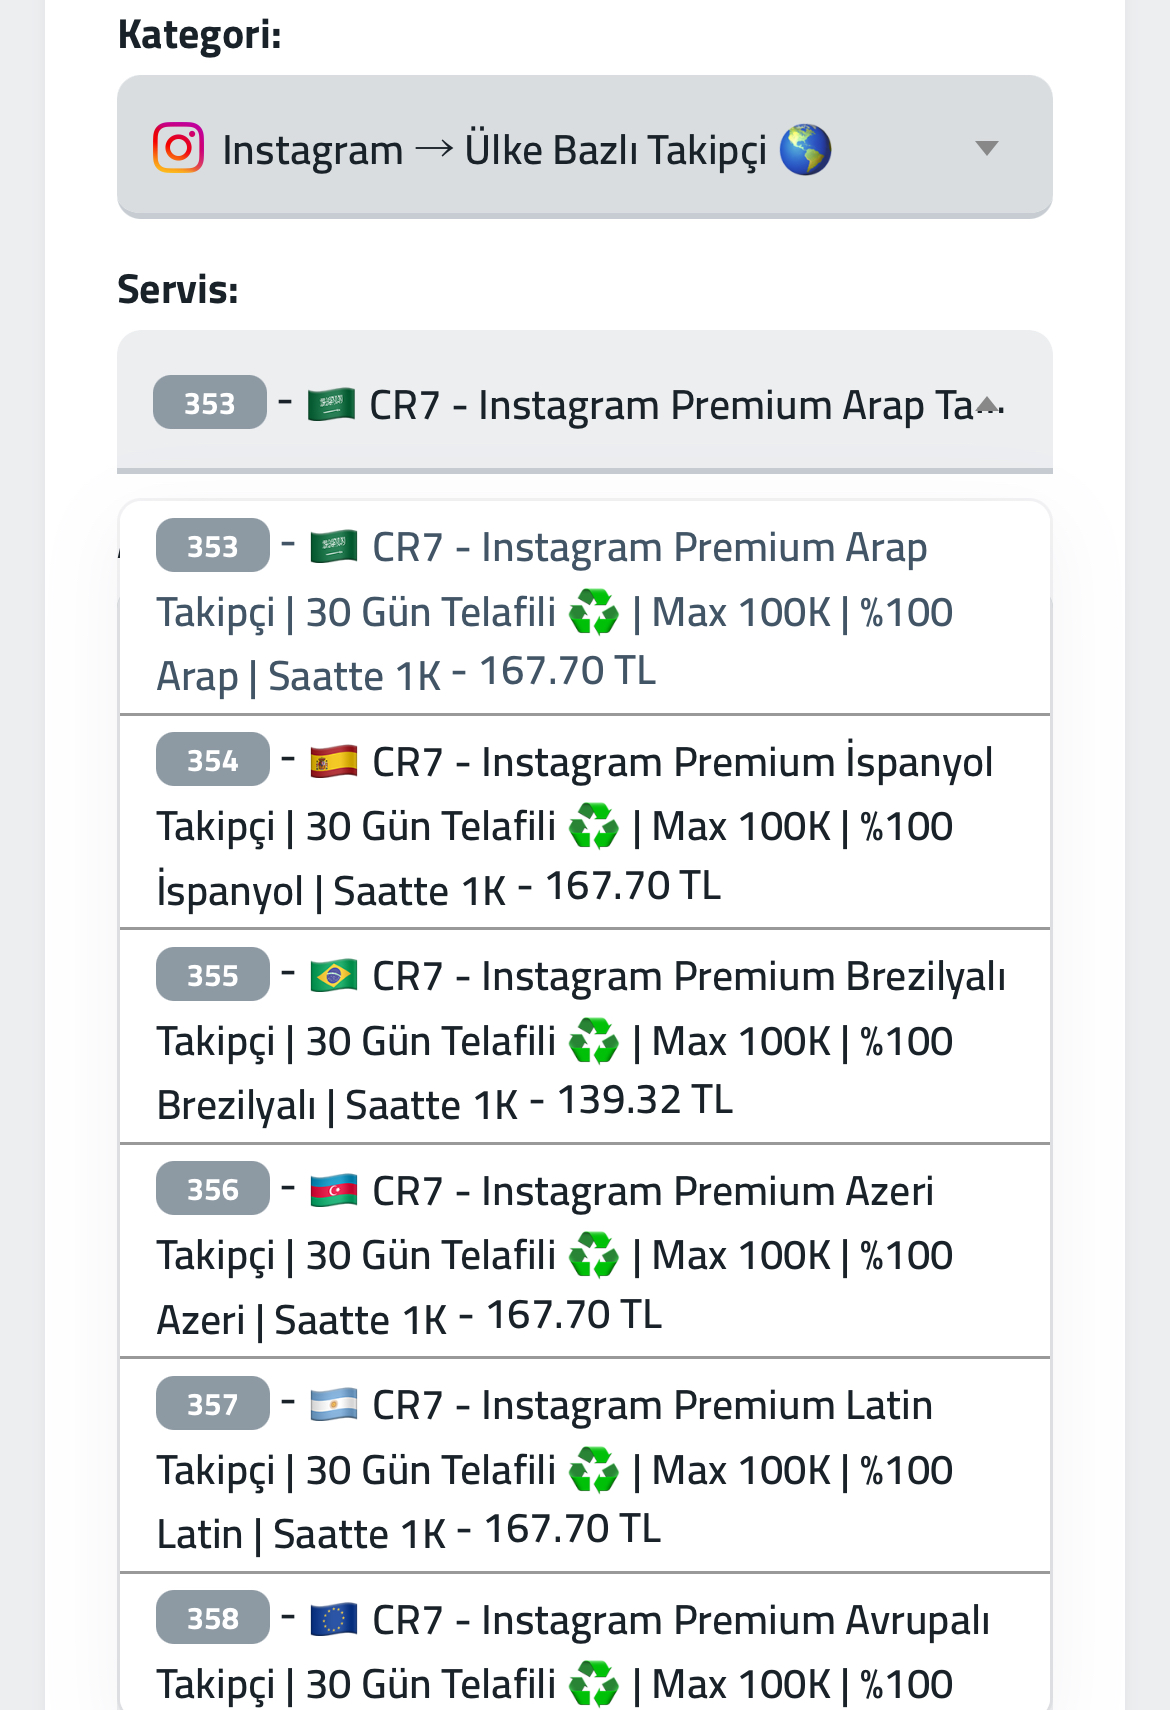Viewport: 1170px width, 1710px height.
Task: Select the Arap Takipçi option, 167.70 TL
Action: click(585, 609)
